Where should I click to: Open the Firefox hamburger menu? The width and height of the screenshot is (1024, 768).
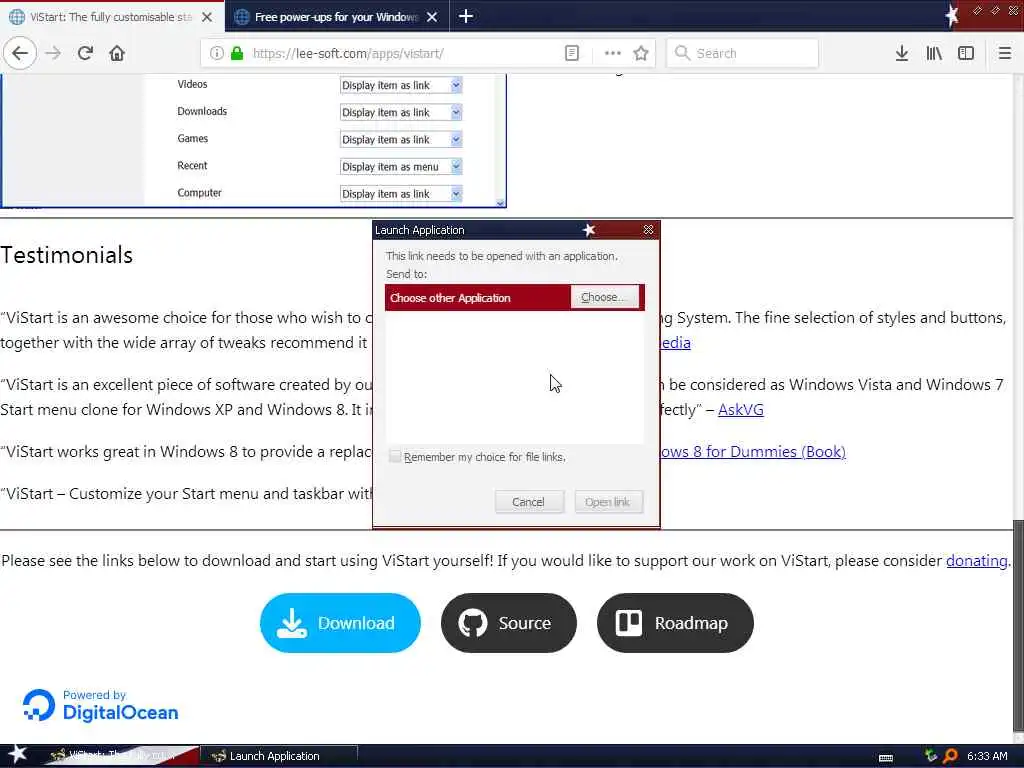[x=1005, y=54]
